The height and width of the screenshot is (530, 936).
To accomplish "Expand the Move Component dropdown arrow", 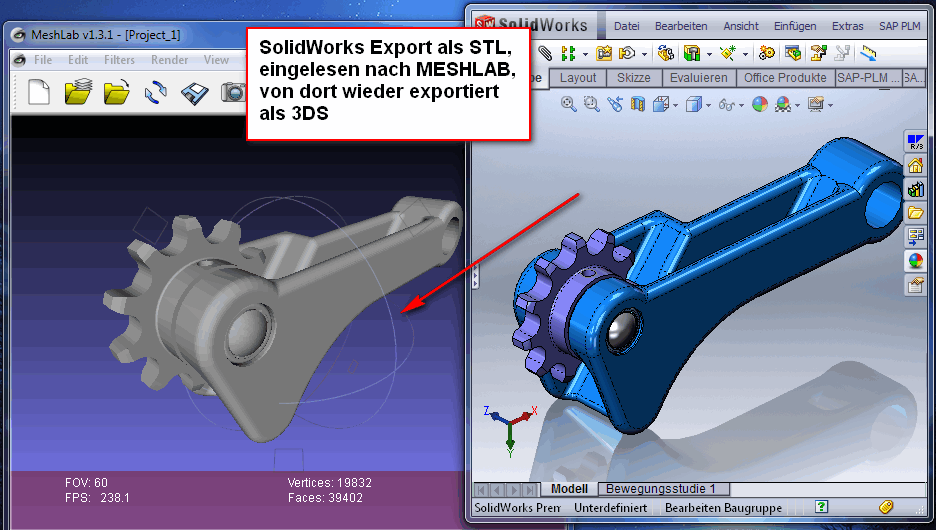I will tap(644, 54).
